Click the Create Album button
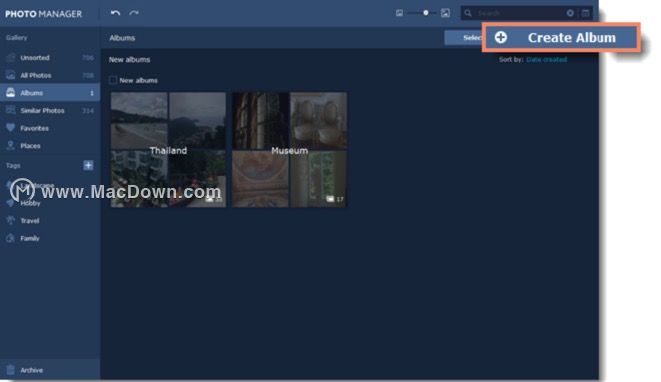Viewport: 661px width, 382px height. coord(561,38)
